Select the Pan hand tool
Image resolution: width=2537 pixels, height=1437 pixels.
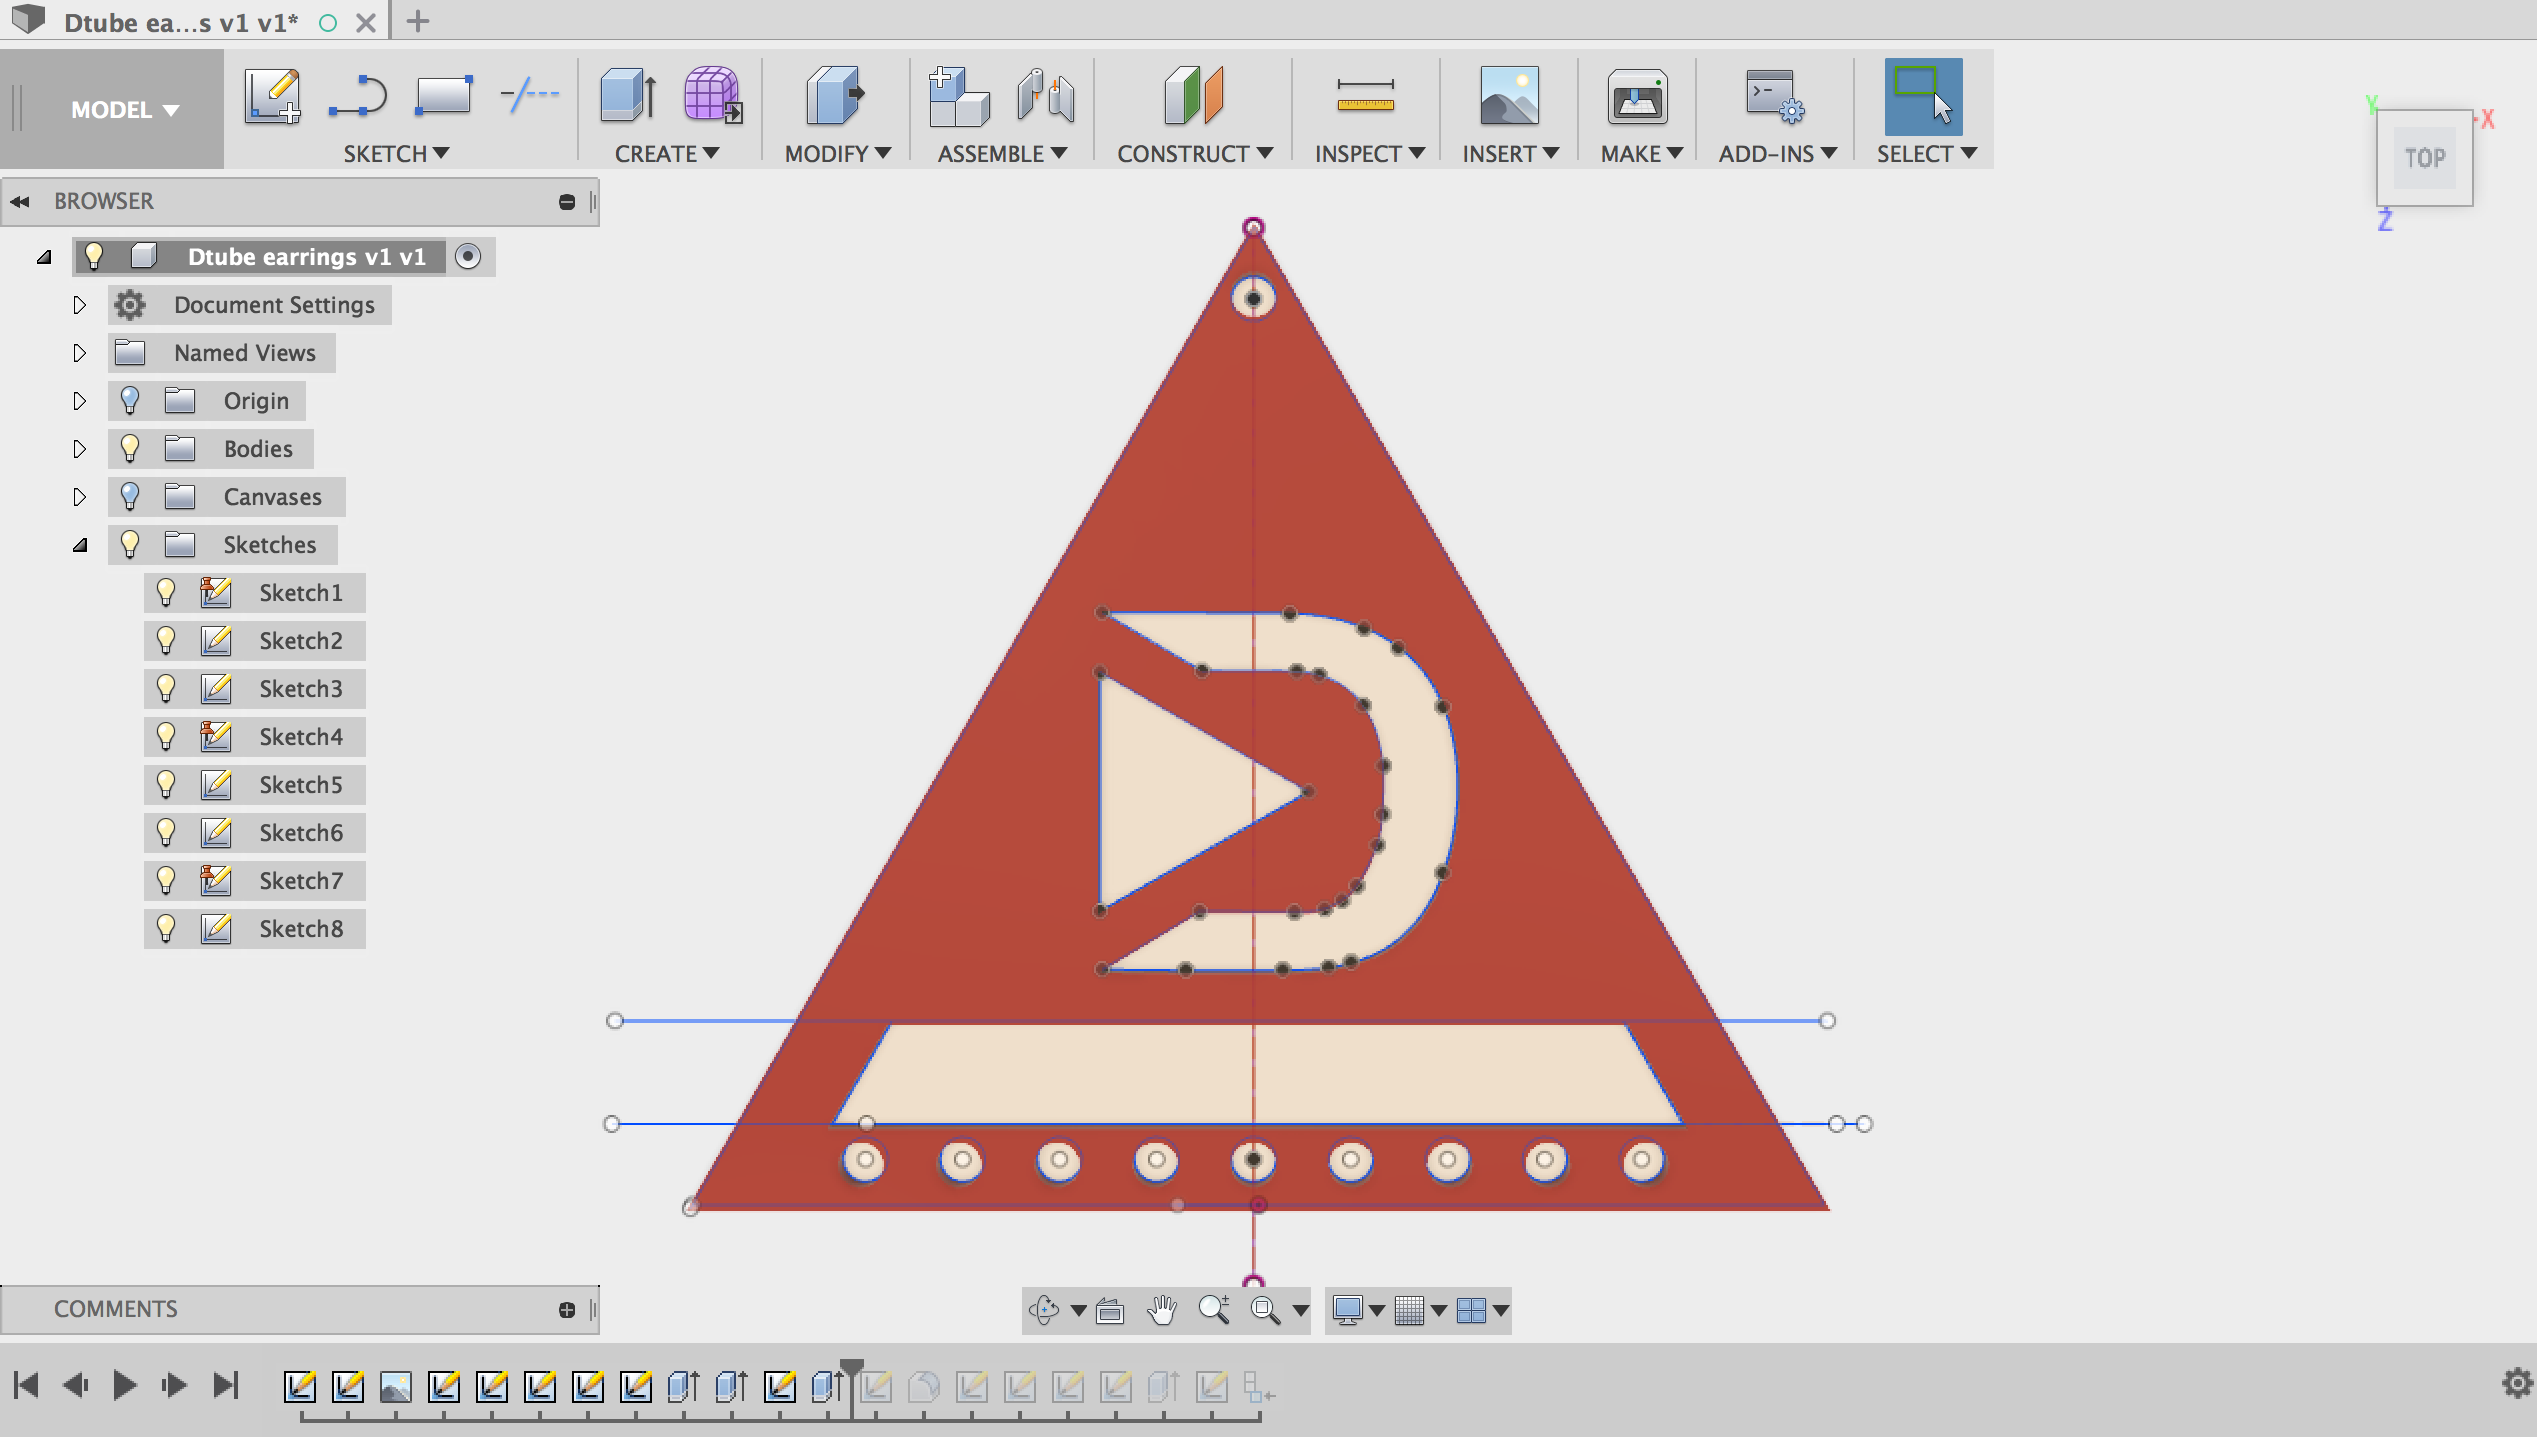[x=1161, y=1310]
